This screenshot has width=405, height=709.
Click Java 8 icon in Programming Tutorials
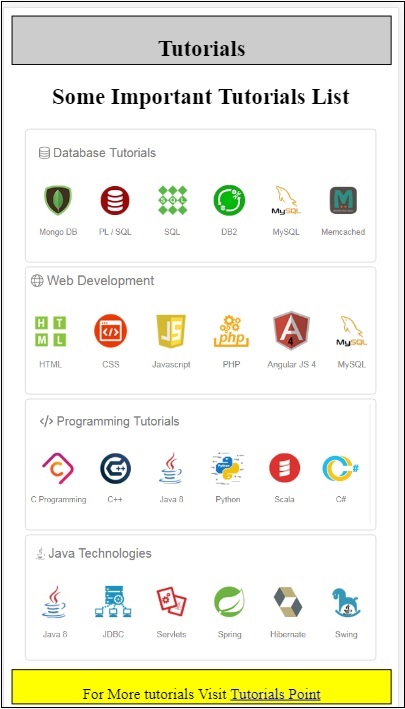click(x=171, y=468)
